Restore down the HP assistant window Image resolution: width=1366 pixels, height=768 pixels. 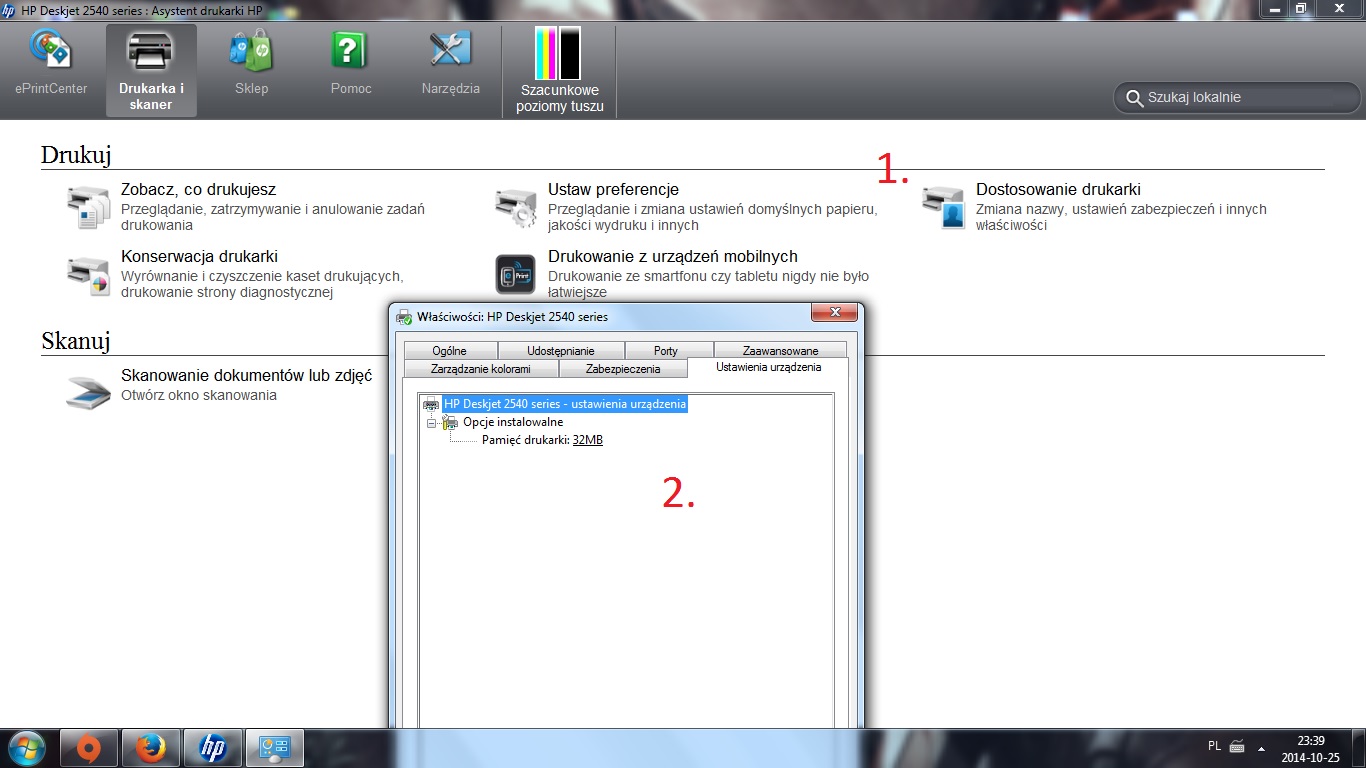tap(1302, 8)
